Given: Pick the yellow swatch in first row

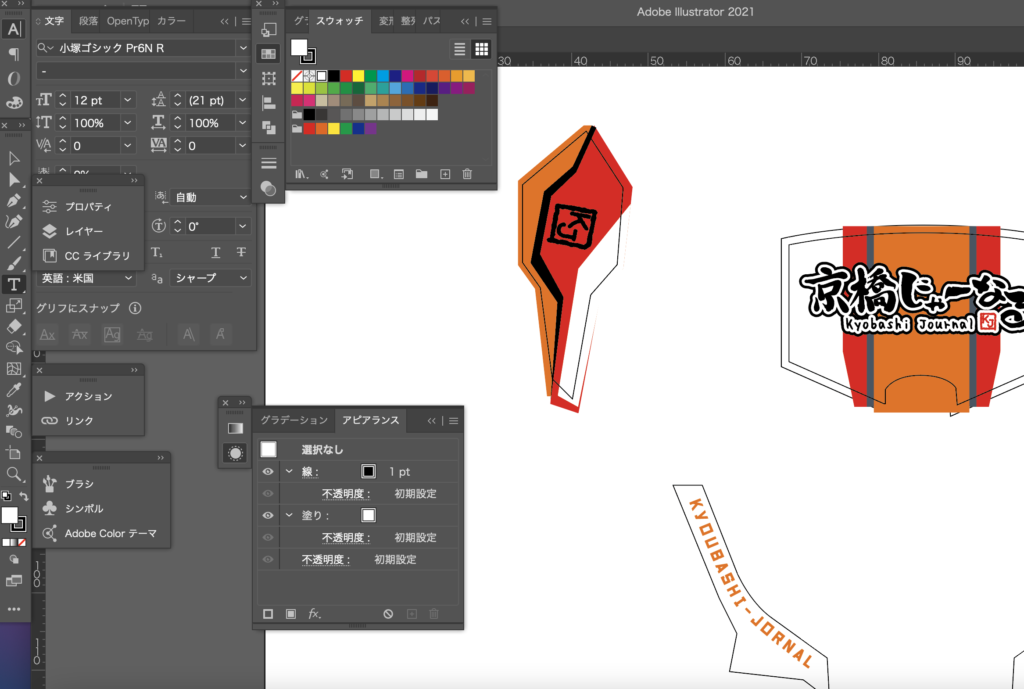Looking at the screenshot, I should (x=359, y=76).
